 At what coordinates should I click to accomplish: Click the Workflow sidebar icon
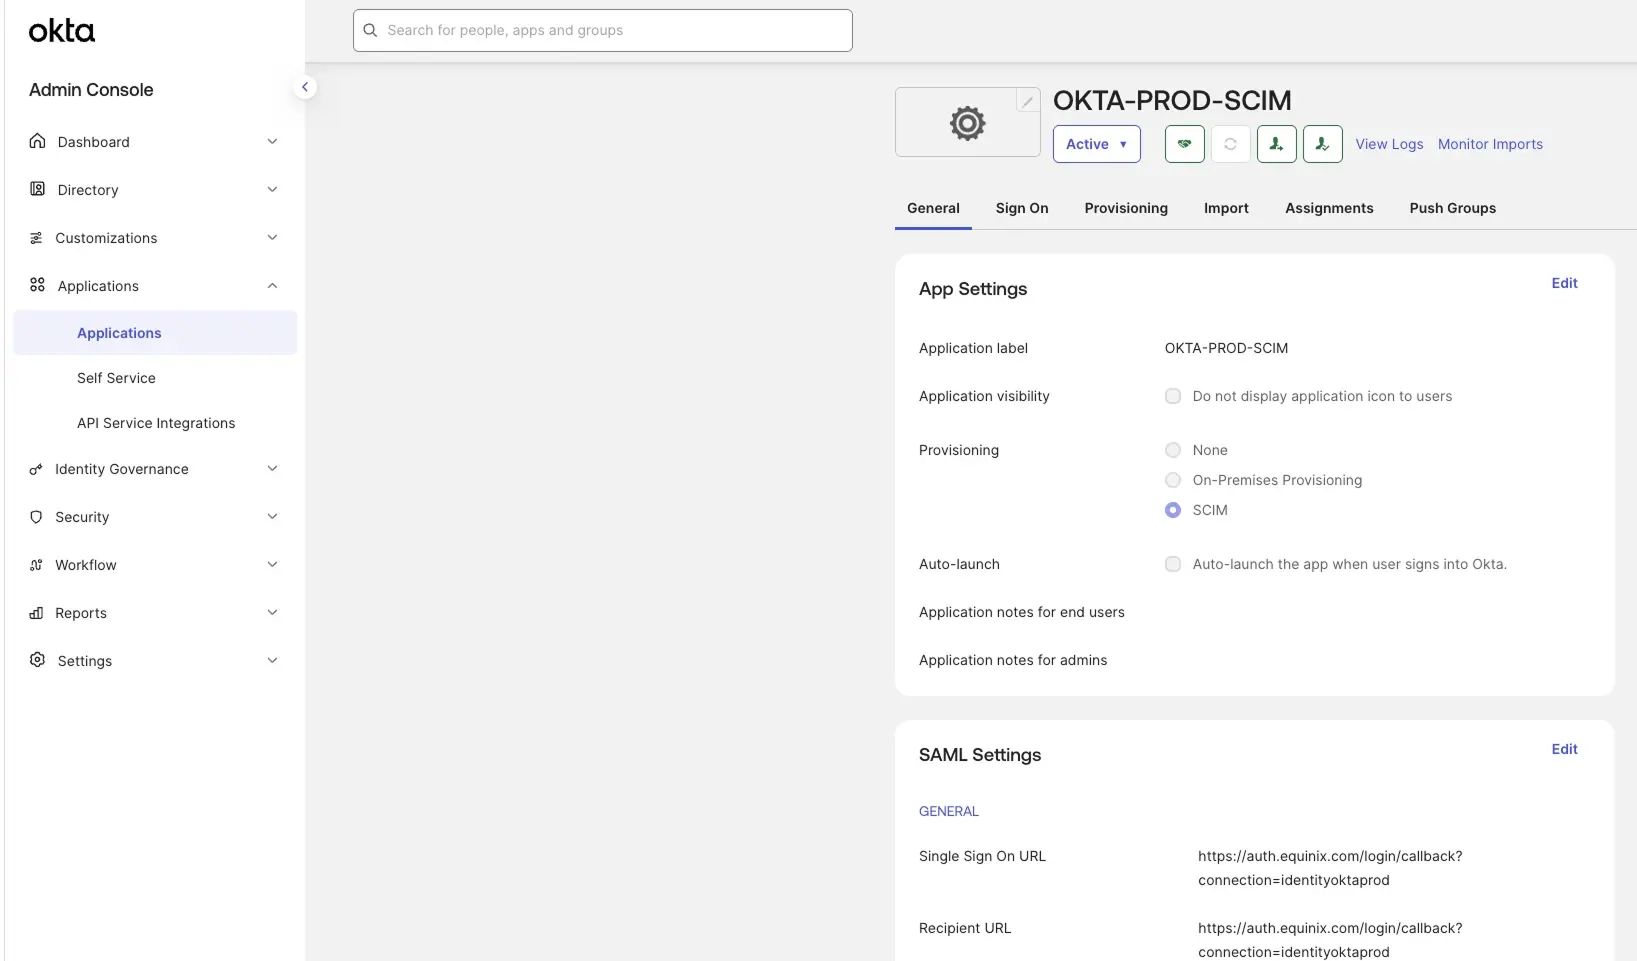(36, 564)
